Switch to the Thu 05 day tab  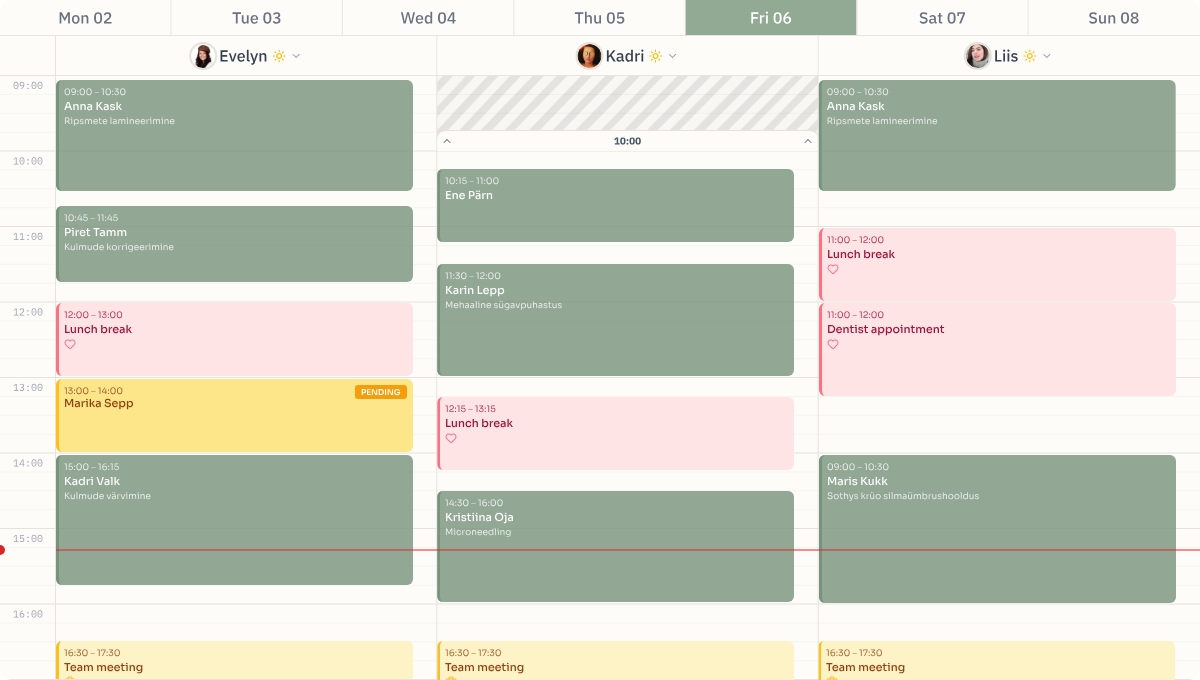tap(600, 18)
